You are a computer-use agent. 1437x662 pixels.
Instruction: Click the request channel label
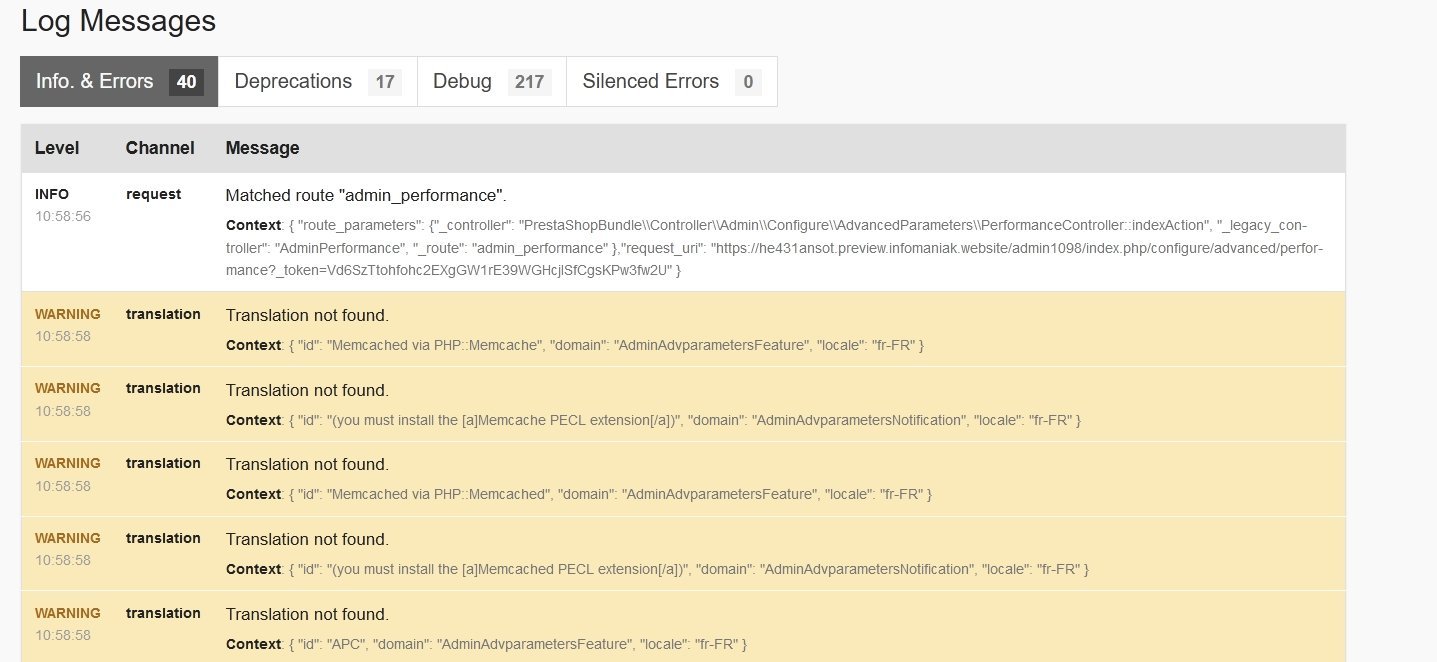153,194
